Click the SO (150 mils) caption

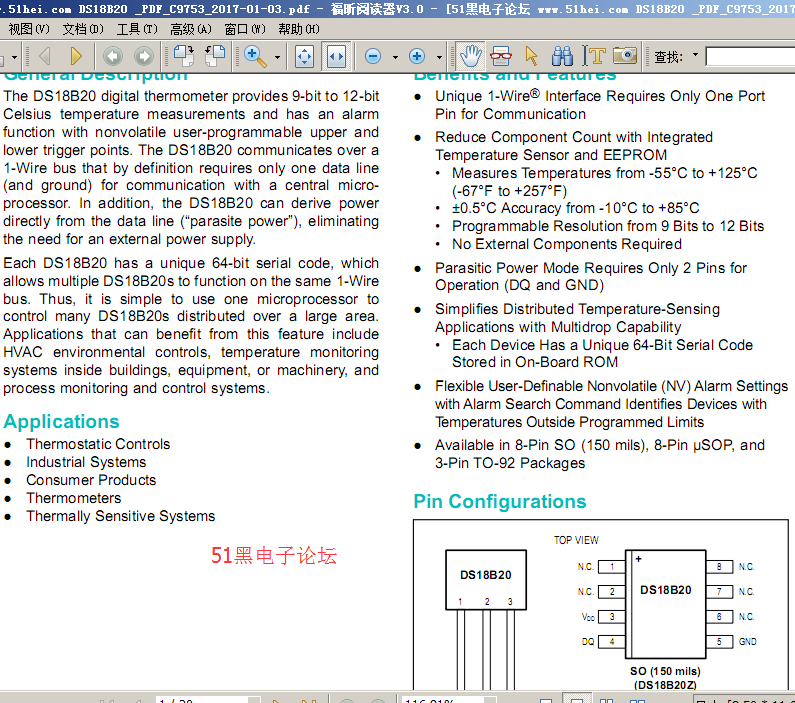click(x=665, y=671)
